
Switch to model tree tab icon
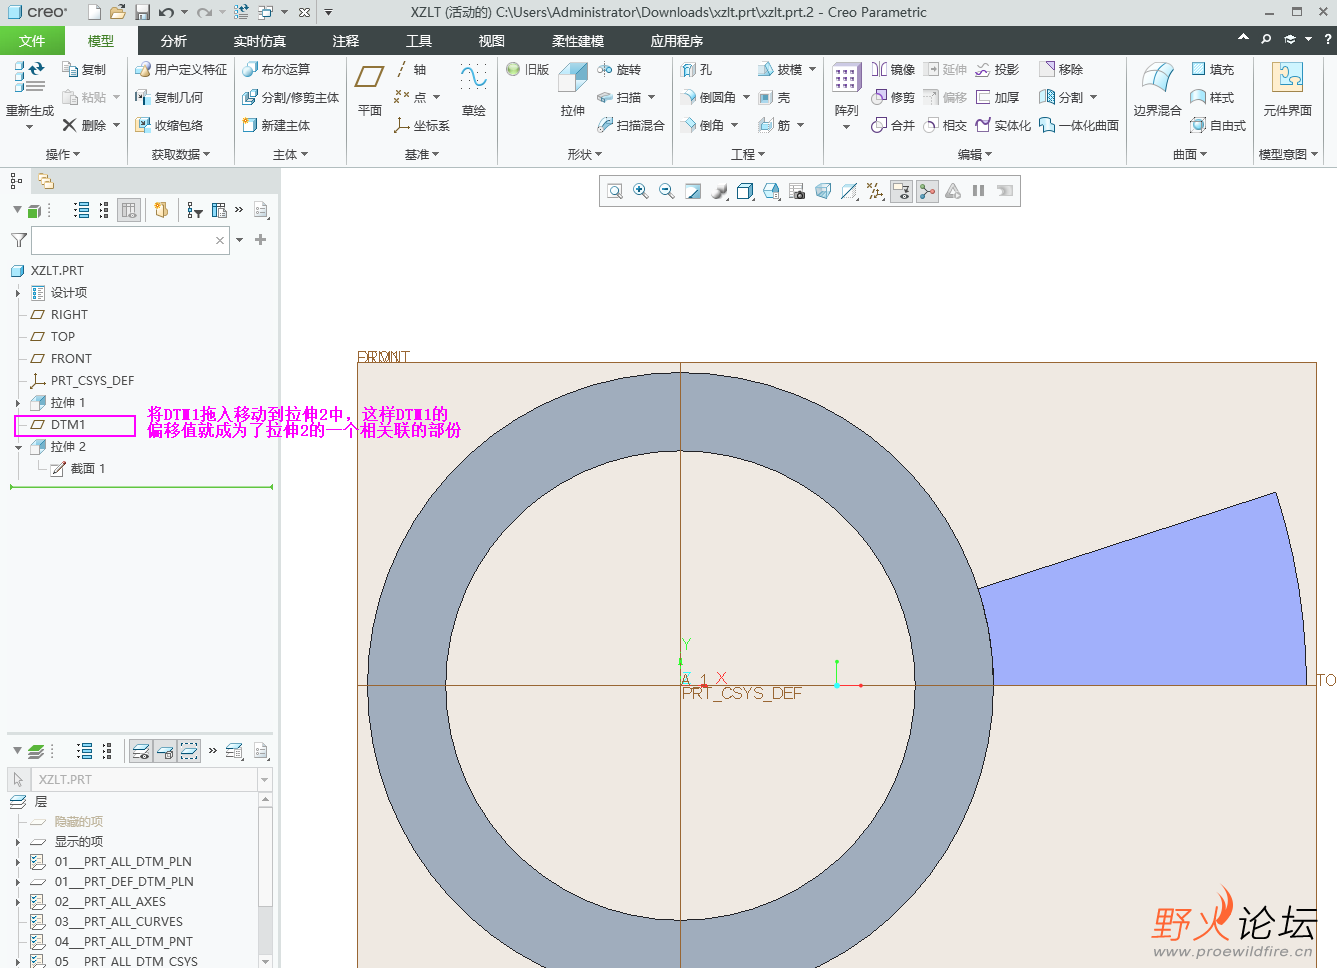point(16,181)
